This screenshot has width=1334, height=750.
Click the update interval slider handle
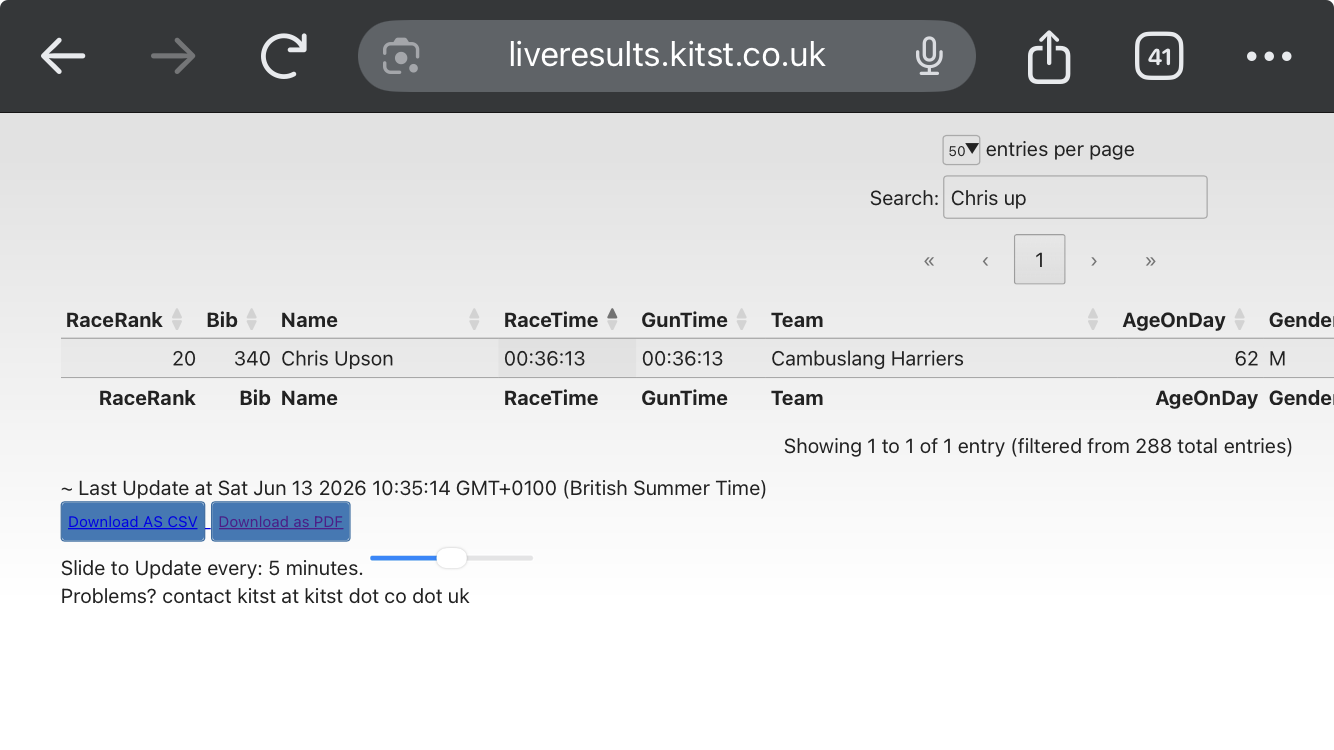tap(452, 558)
